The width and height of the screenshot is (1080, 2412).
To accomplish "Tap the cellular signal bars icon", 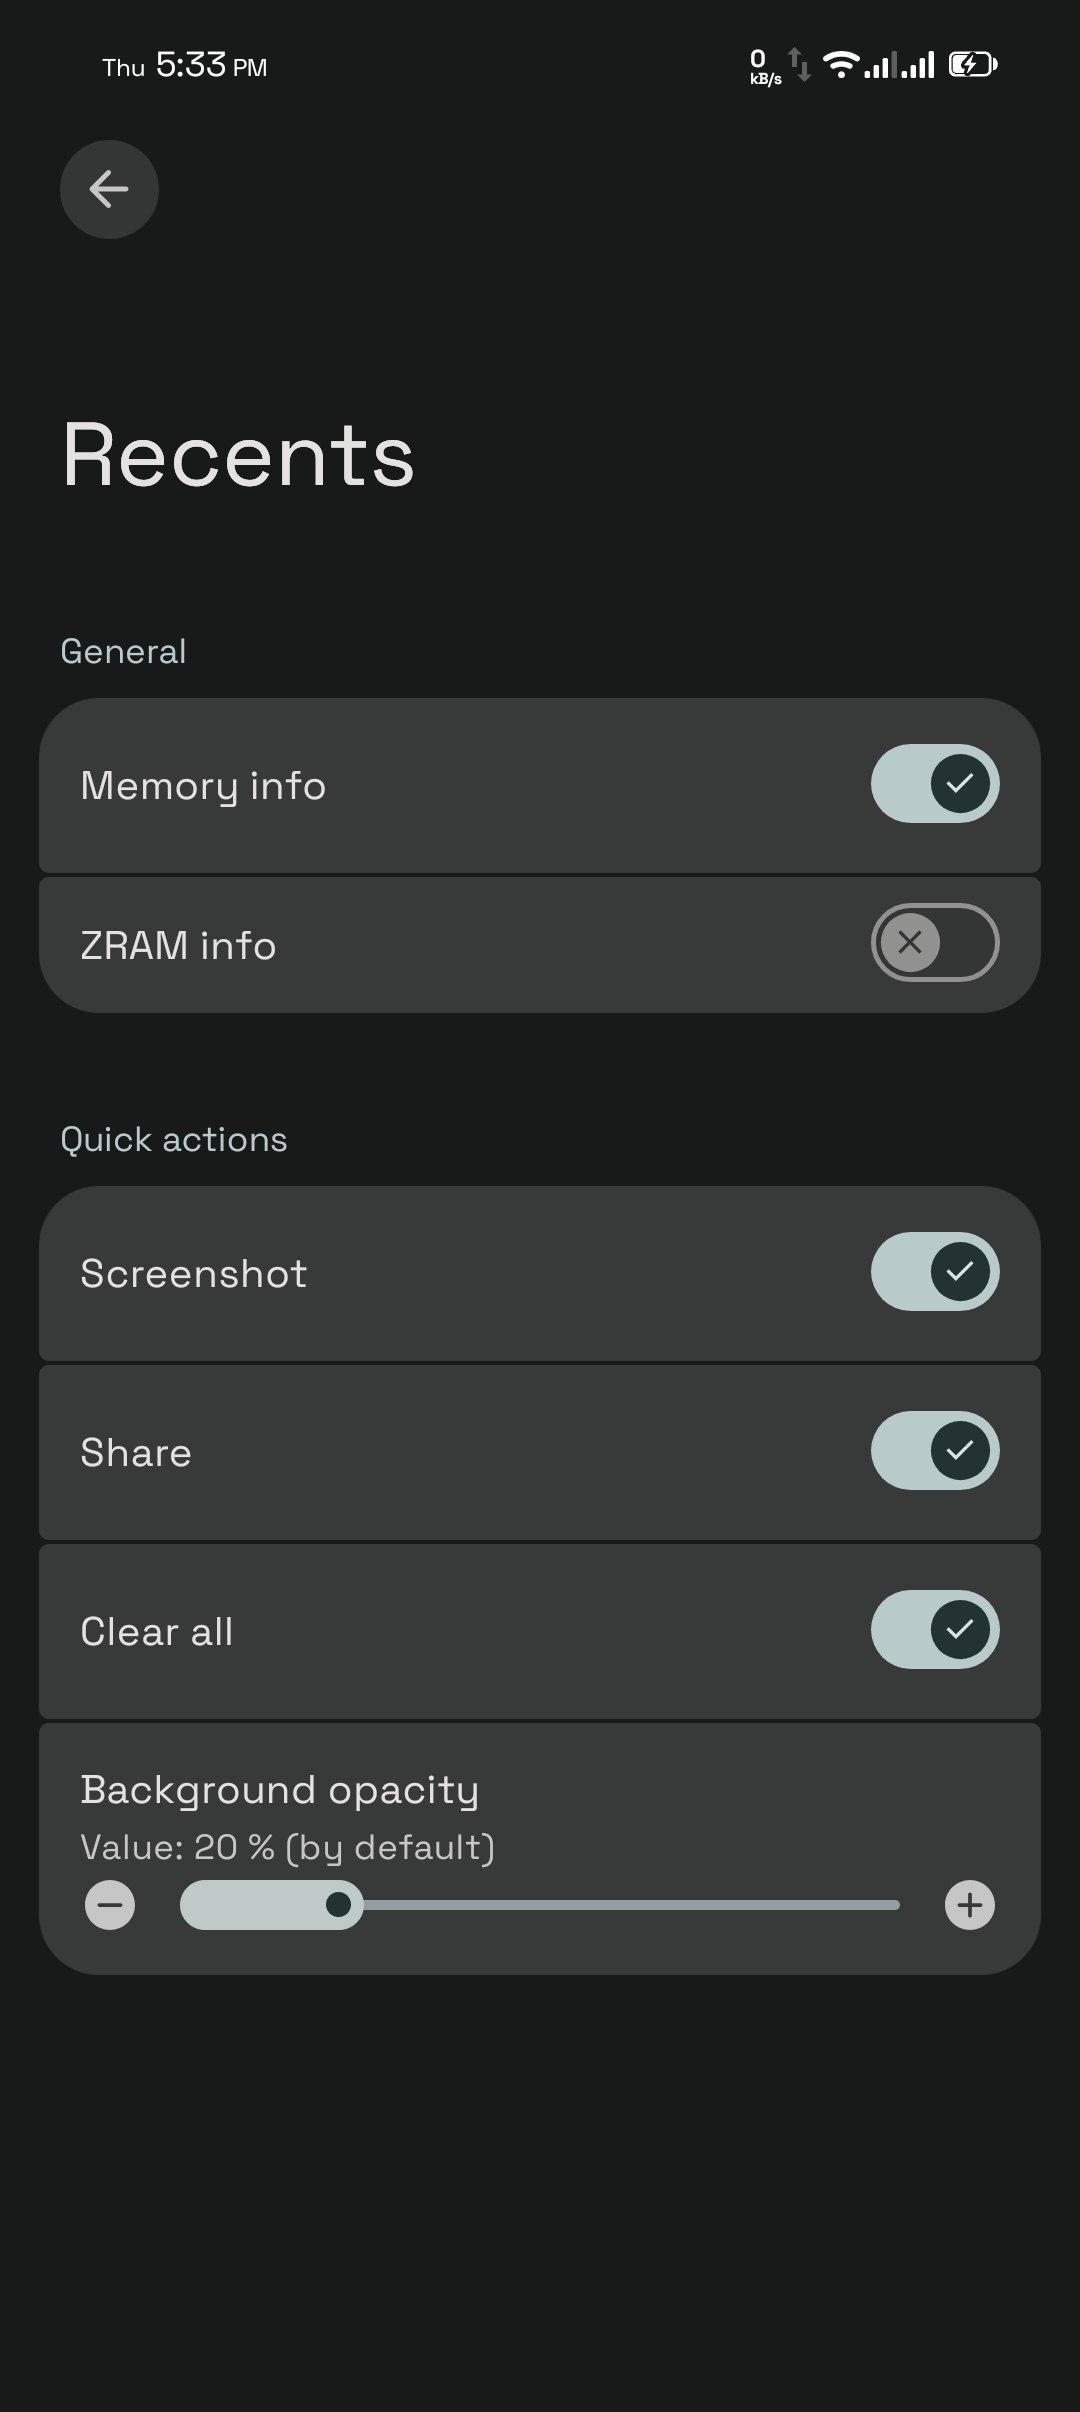I will click(900, 66).
